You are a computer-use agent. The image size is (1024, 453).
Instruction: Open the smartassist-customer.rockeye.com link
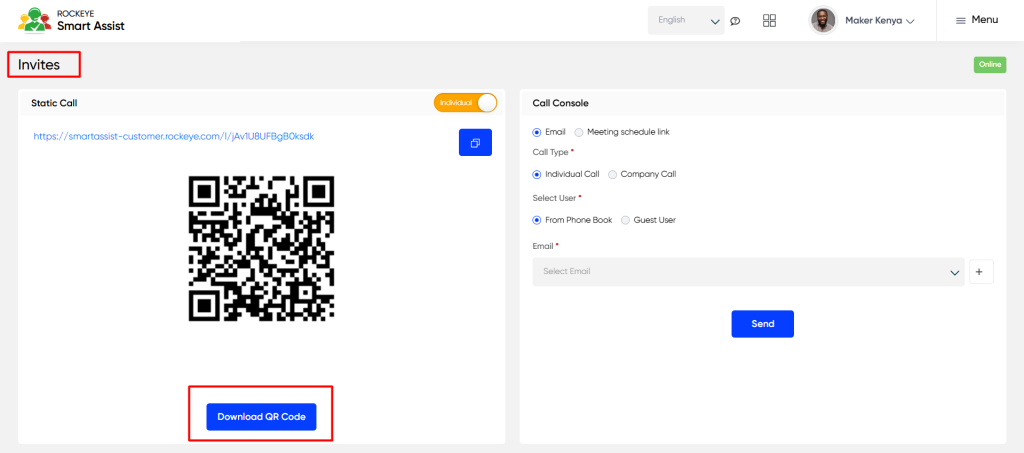[174, 136]
